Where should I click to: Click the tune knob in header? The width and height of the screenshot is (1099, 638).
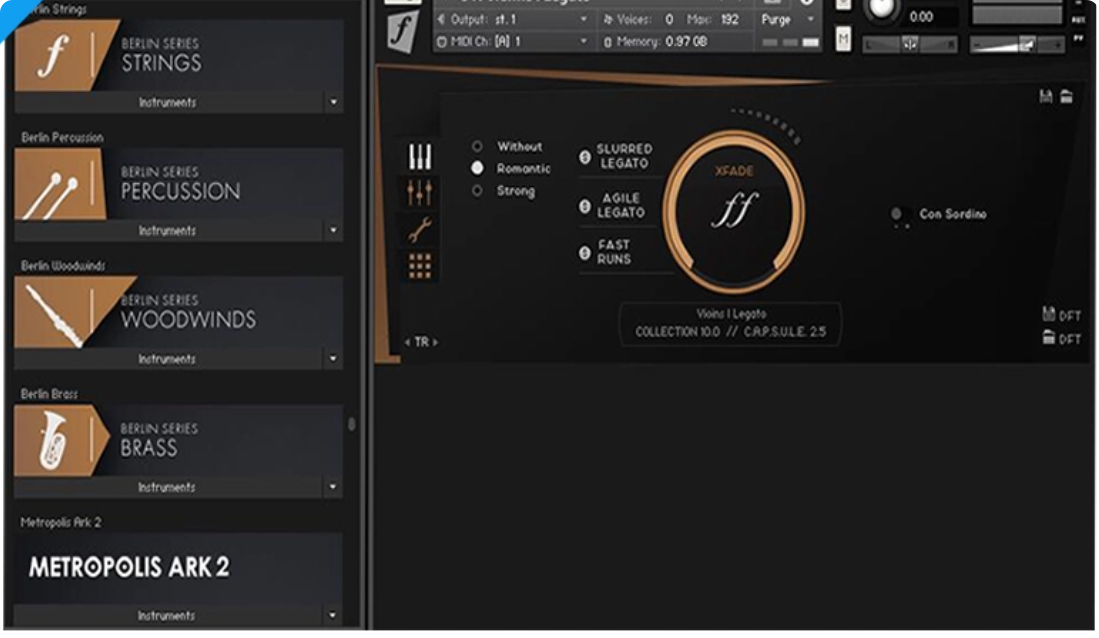(882, 8)
